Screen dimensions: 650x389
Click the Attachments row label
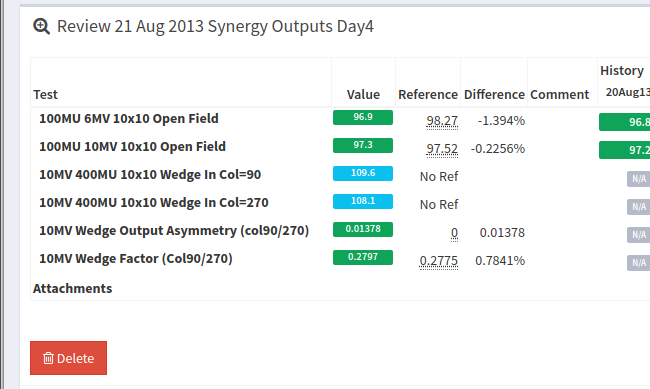pos(73,289)
